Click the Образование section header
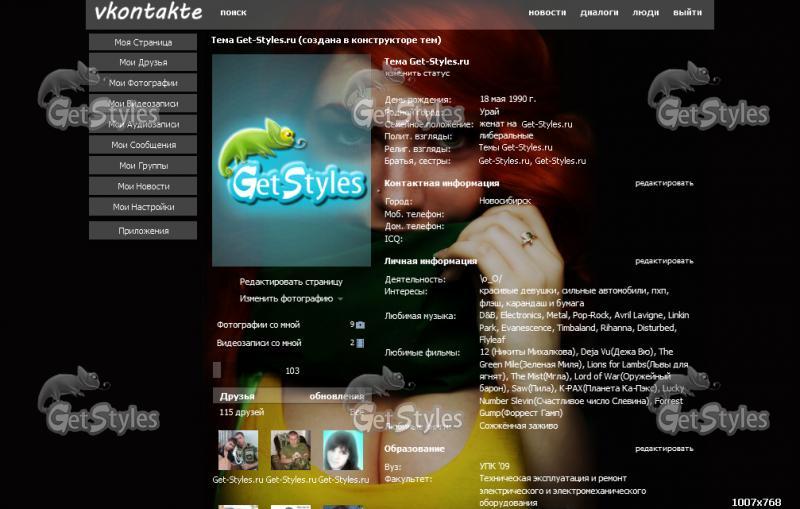The image size is (800, 509). (x=414, y=449)
